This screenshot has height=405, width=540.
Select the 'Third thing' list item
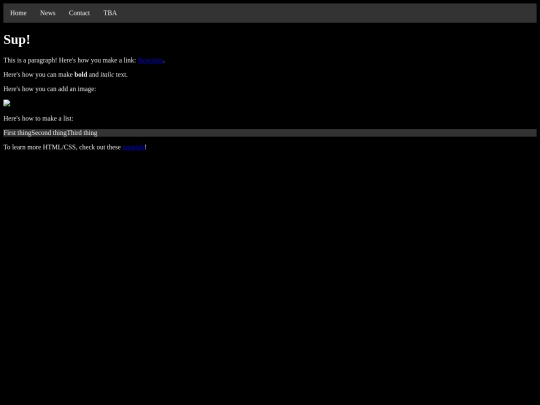click(82, 133)
